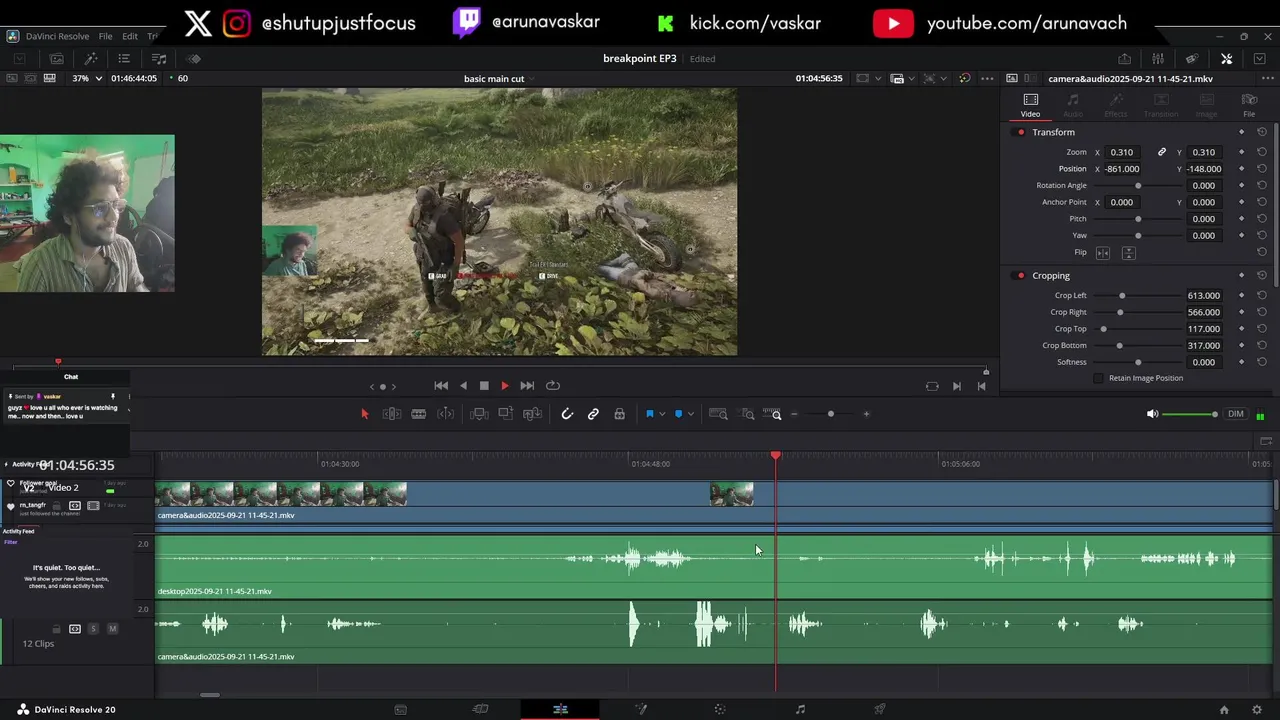Toggle clip linked selection chain
The height and width of the screenshot is (720, 1280).
(593, 414)
